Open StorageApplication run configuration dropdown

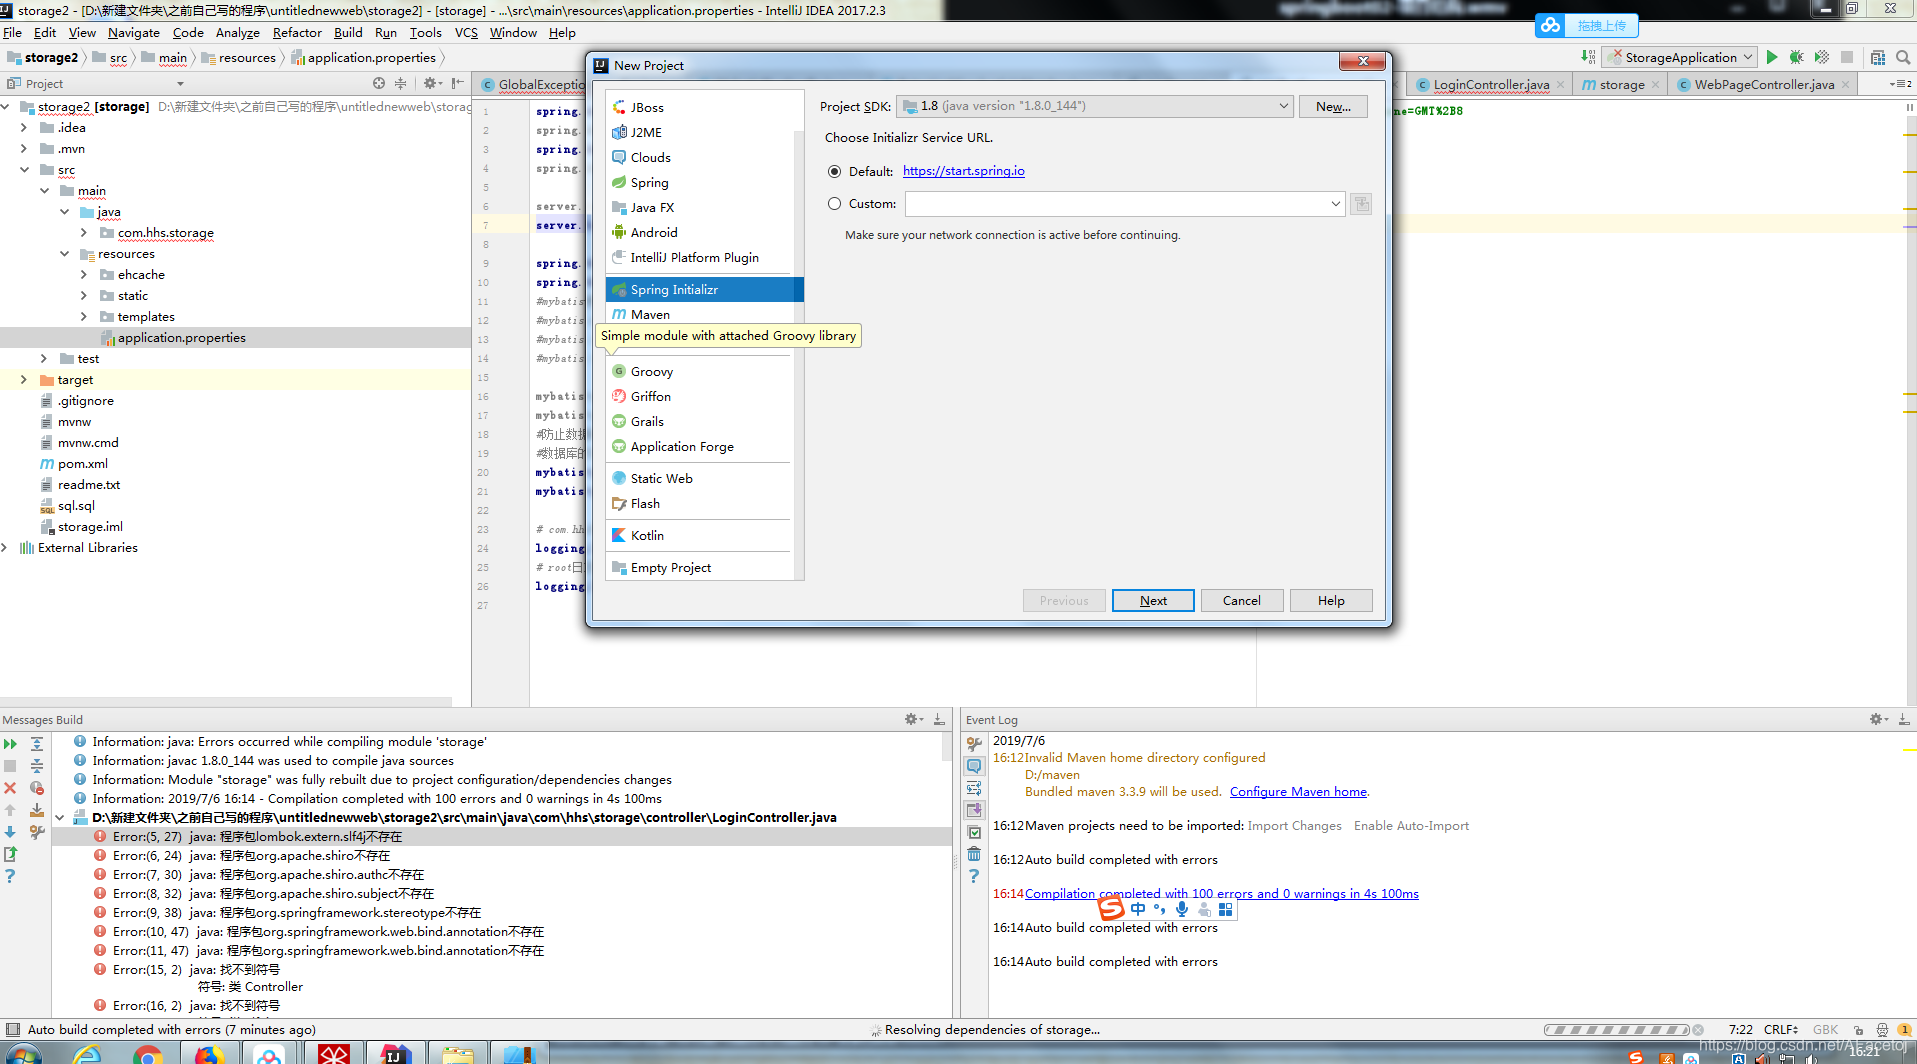[x=1679, y=57]
